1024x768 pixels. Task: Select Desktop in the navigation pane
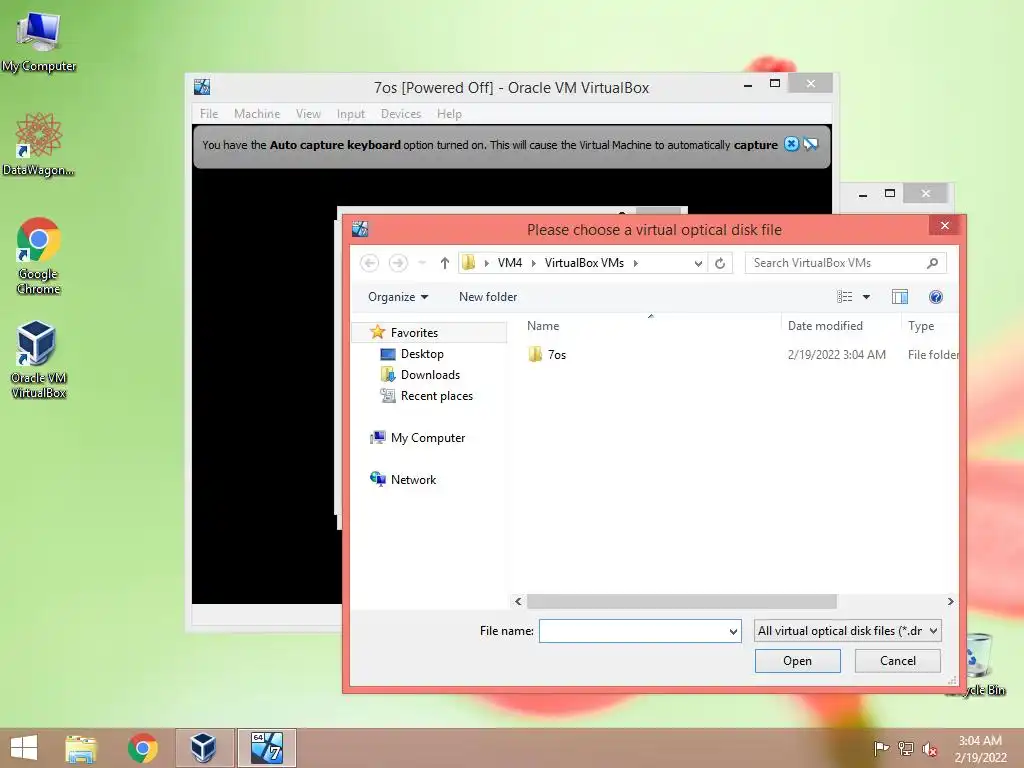pyautogui.click(x=422, y=354)
